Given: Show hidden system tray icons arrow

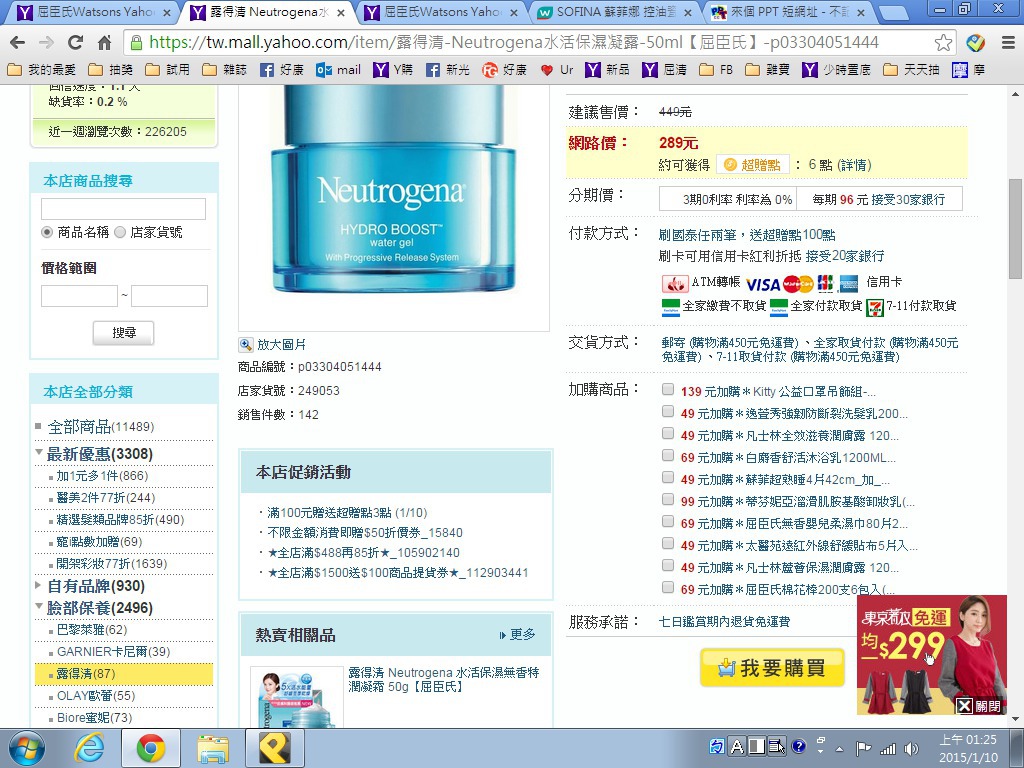Looking at the screenshot, I should click(x=839, y=749).
